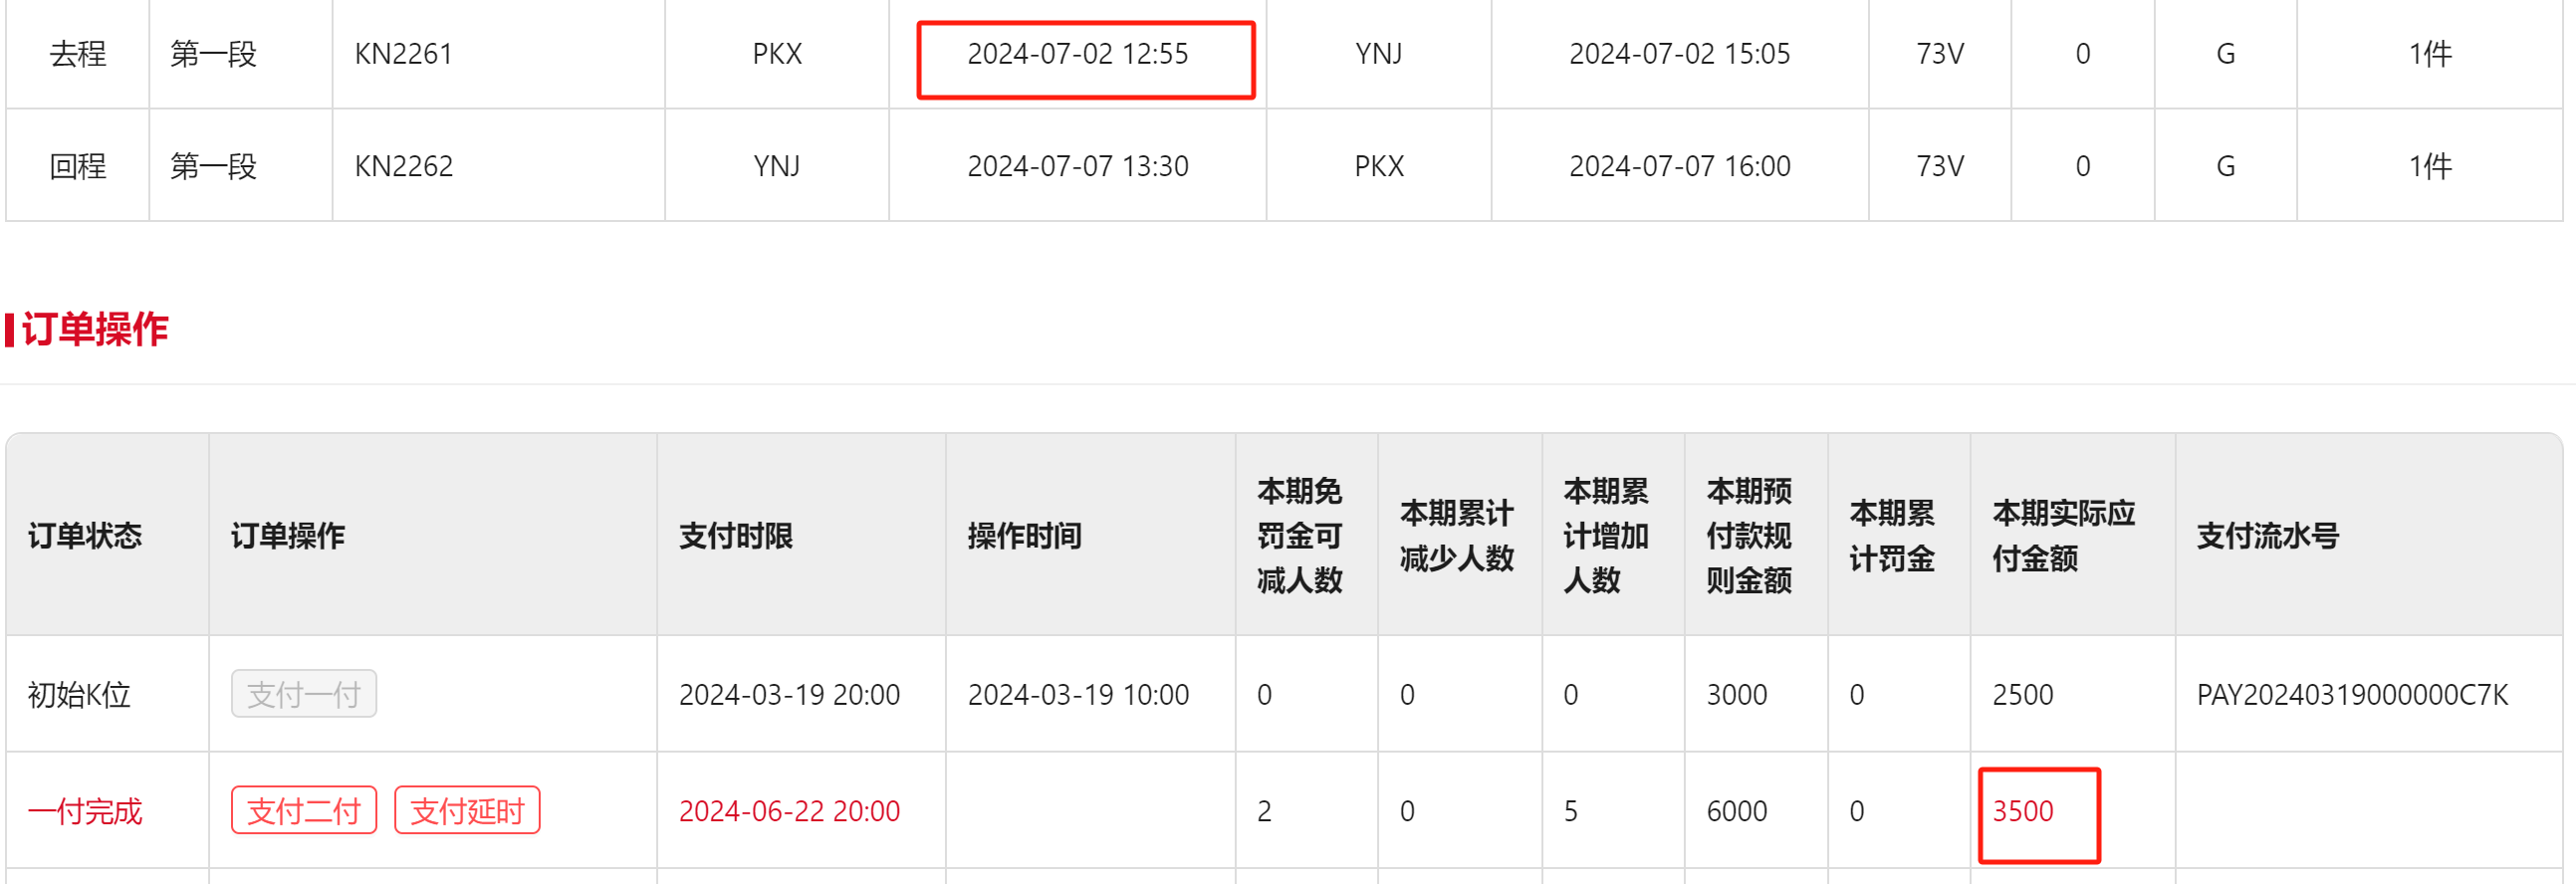Viewport: 2576px width, 884px height.
Task: Click arrival time 2024-07-02 15:05
Action: pos(1678,54)
